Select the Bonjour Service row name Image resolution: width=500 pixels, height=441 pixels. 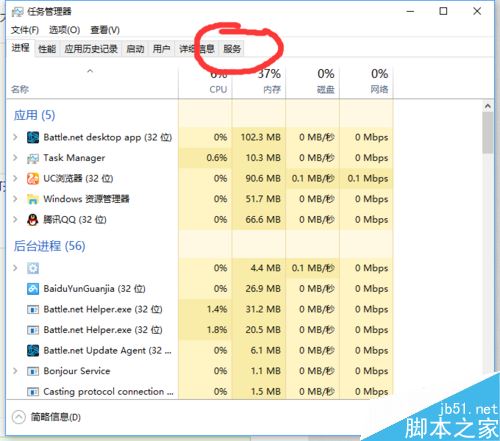(x=77, y=371)
